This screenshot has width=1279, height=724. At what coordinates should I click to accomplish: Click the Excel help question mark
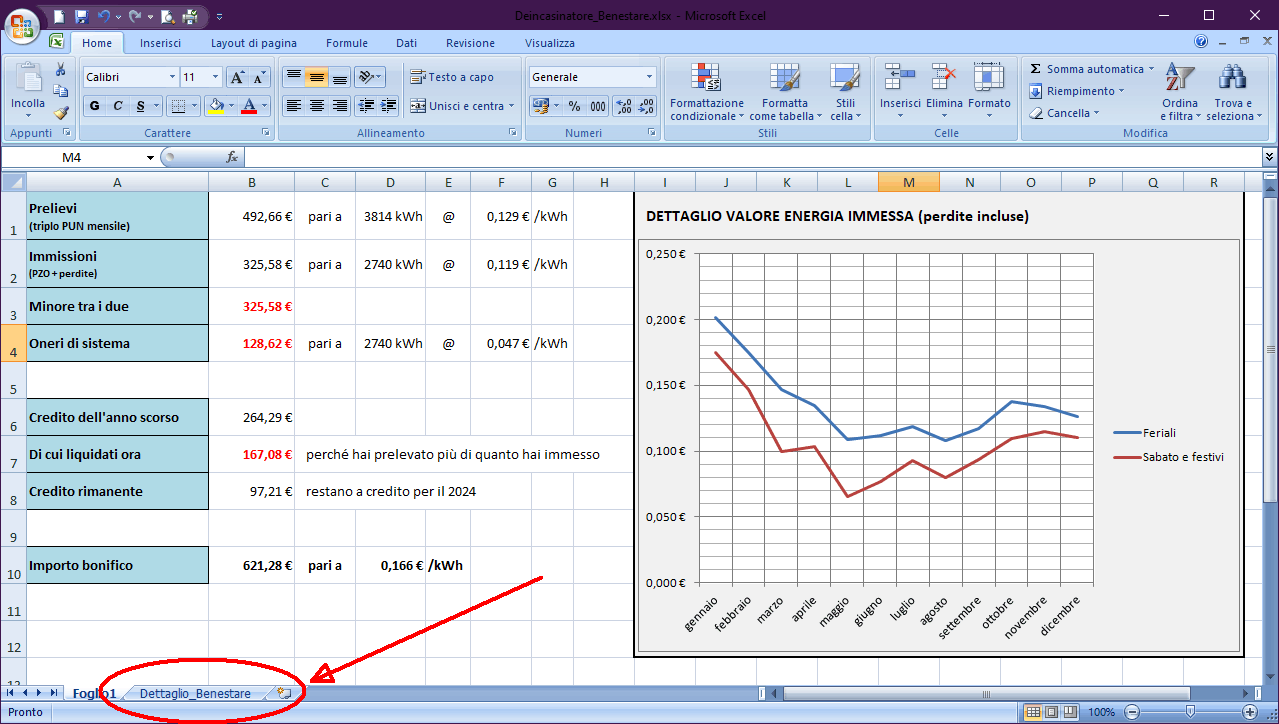[x=1201, y=42]
